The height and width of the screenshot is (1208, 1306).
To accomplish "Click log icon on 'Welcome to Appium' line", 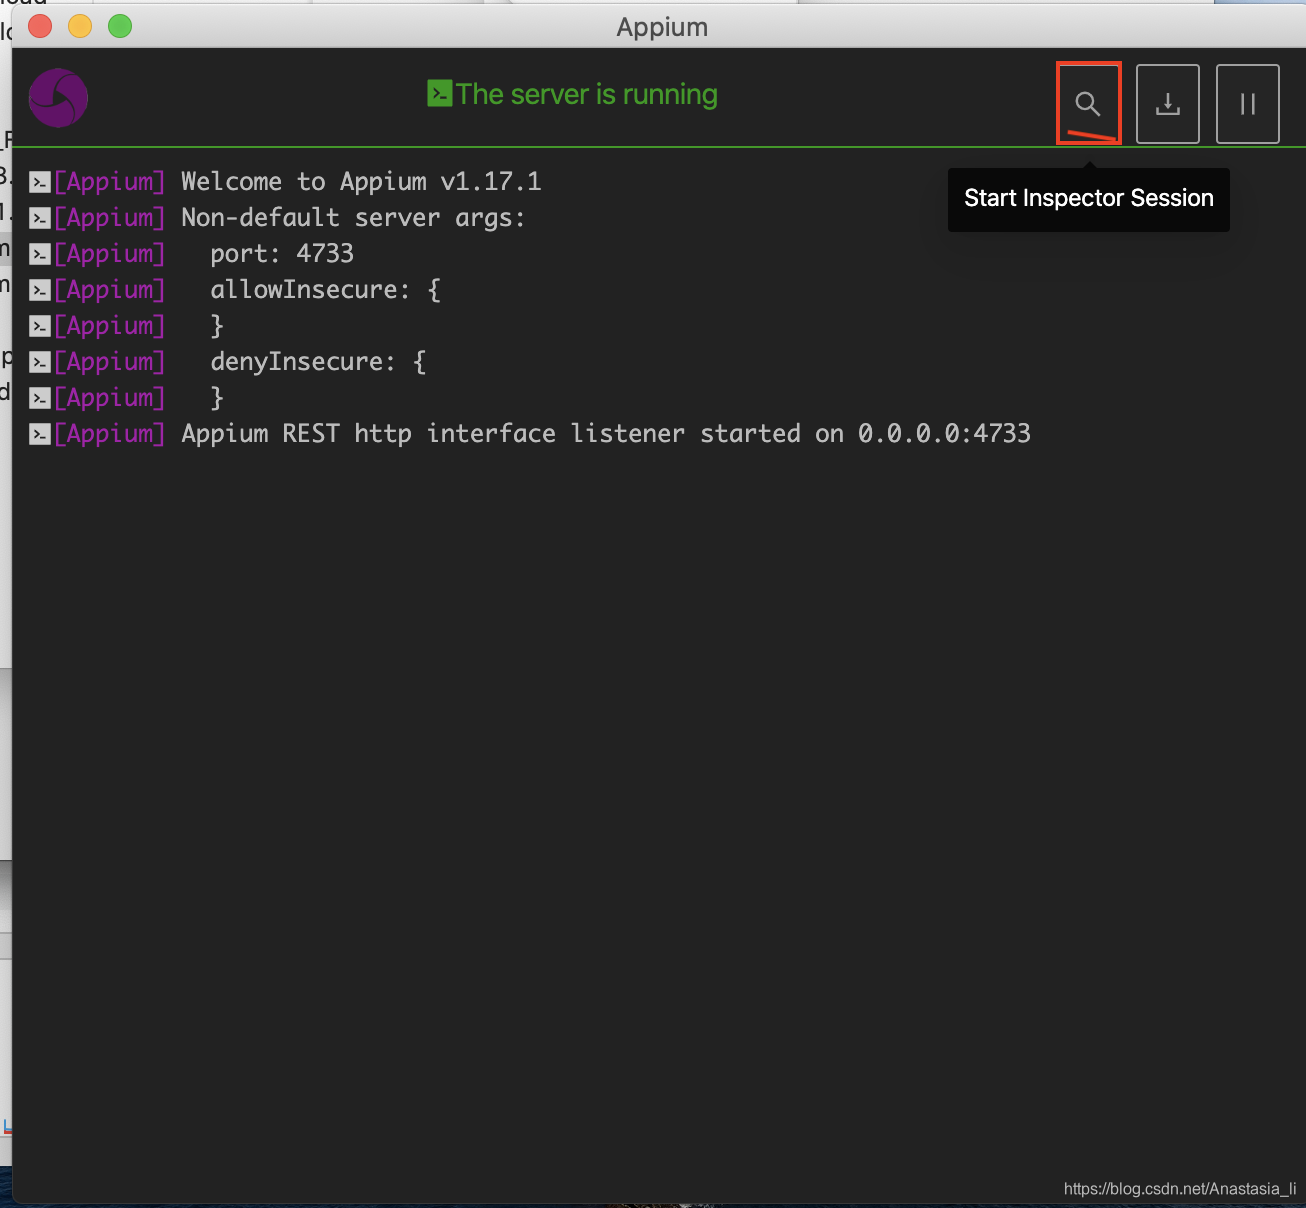I will click(40, 182).
